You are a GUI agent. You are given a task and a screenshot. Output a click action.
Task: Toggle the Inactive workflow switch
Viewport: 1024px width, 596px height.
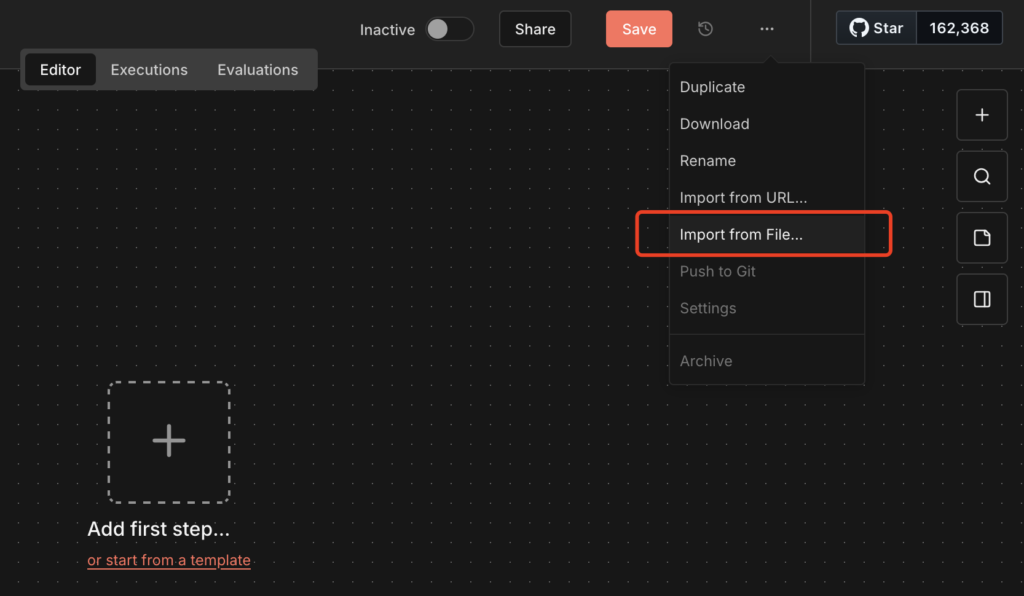tap(449, 29)
